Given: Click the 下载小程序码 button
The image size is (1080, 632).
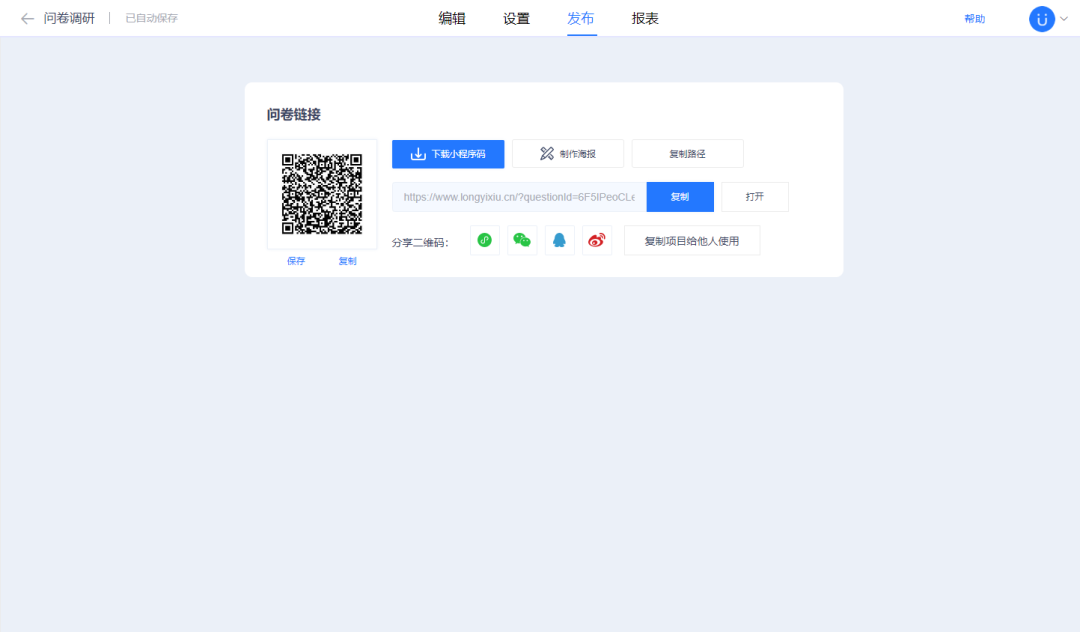Looking at the screenshot, I should click(448, 154).
